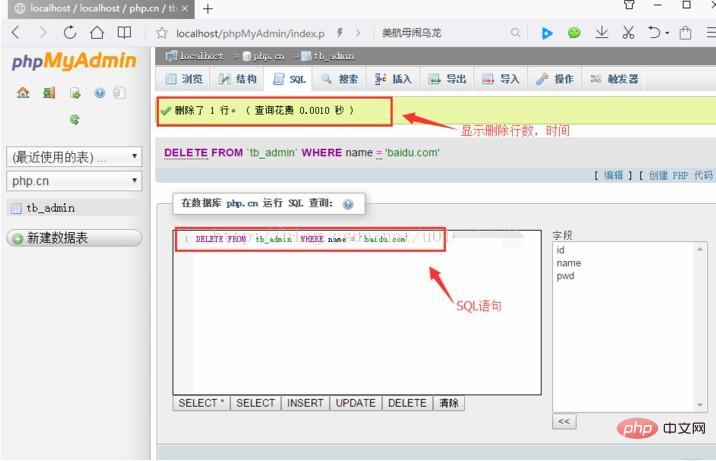Screen dimensions: 716x461
Task: Click phpMyAdmin home icon in sidebar
Action: 23,93
